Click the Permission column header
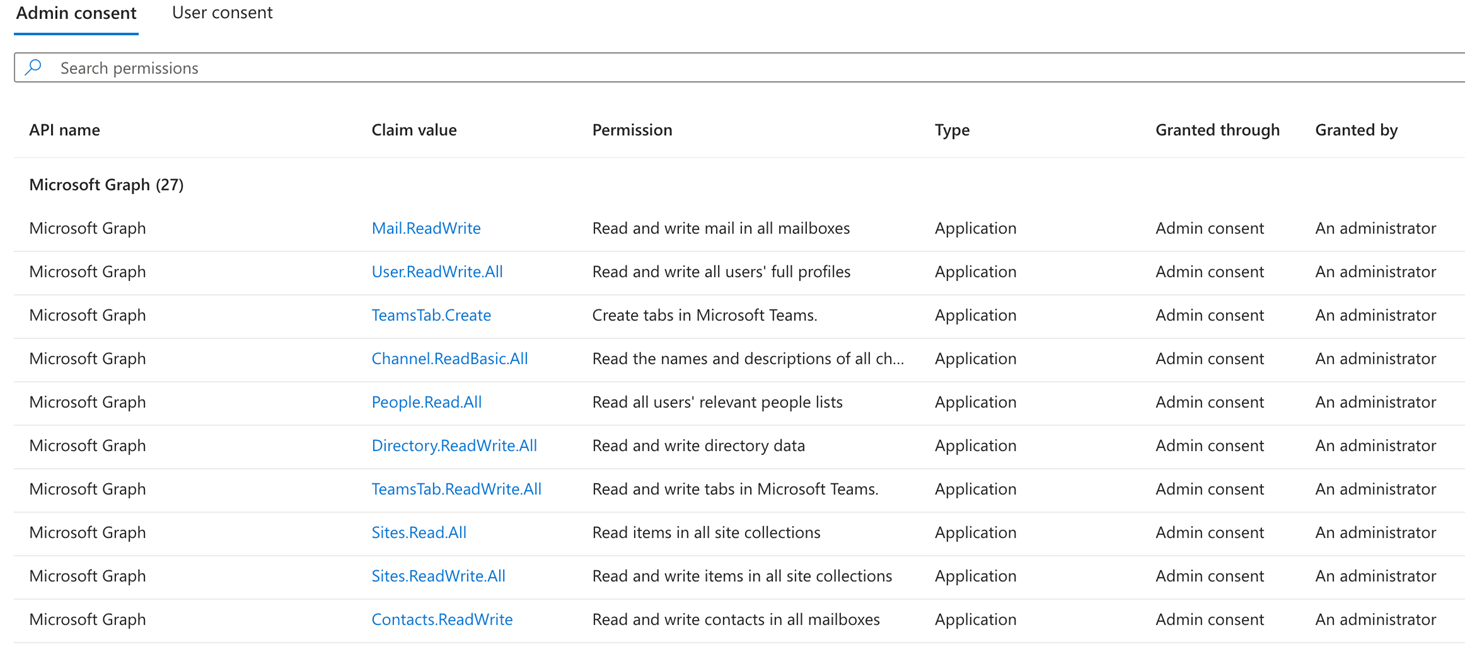The image size is (1465, 649). [x=632, y=130]
